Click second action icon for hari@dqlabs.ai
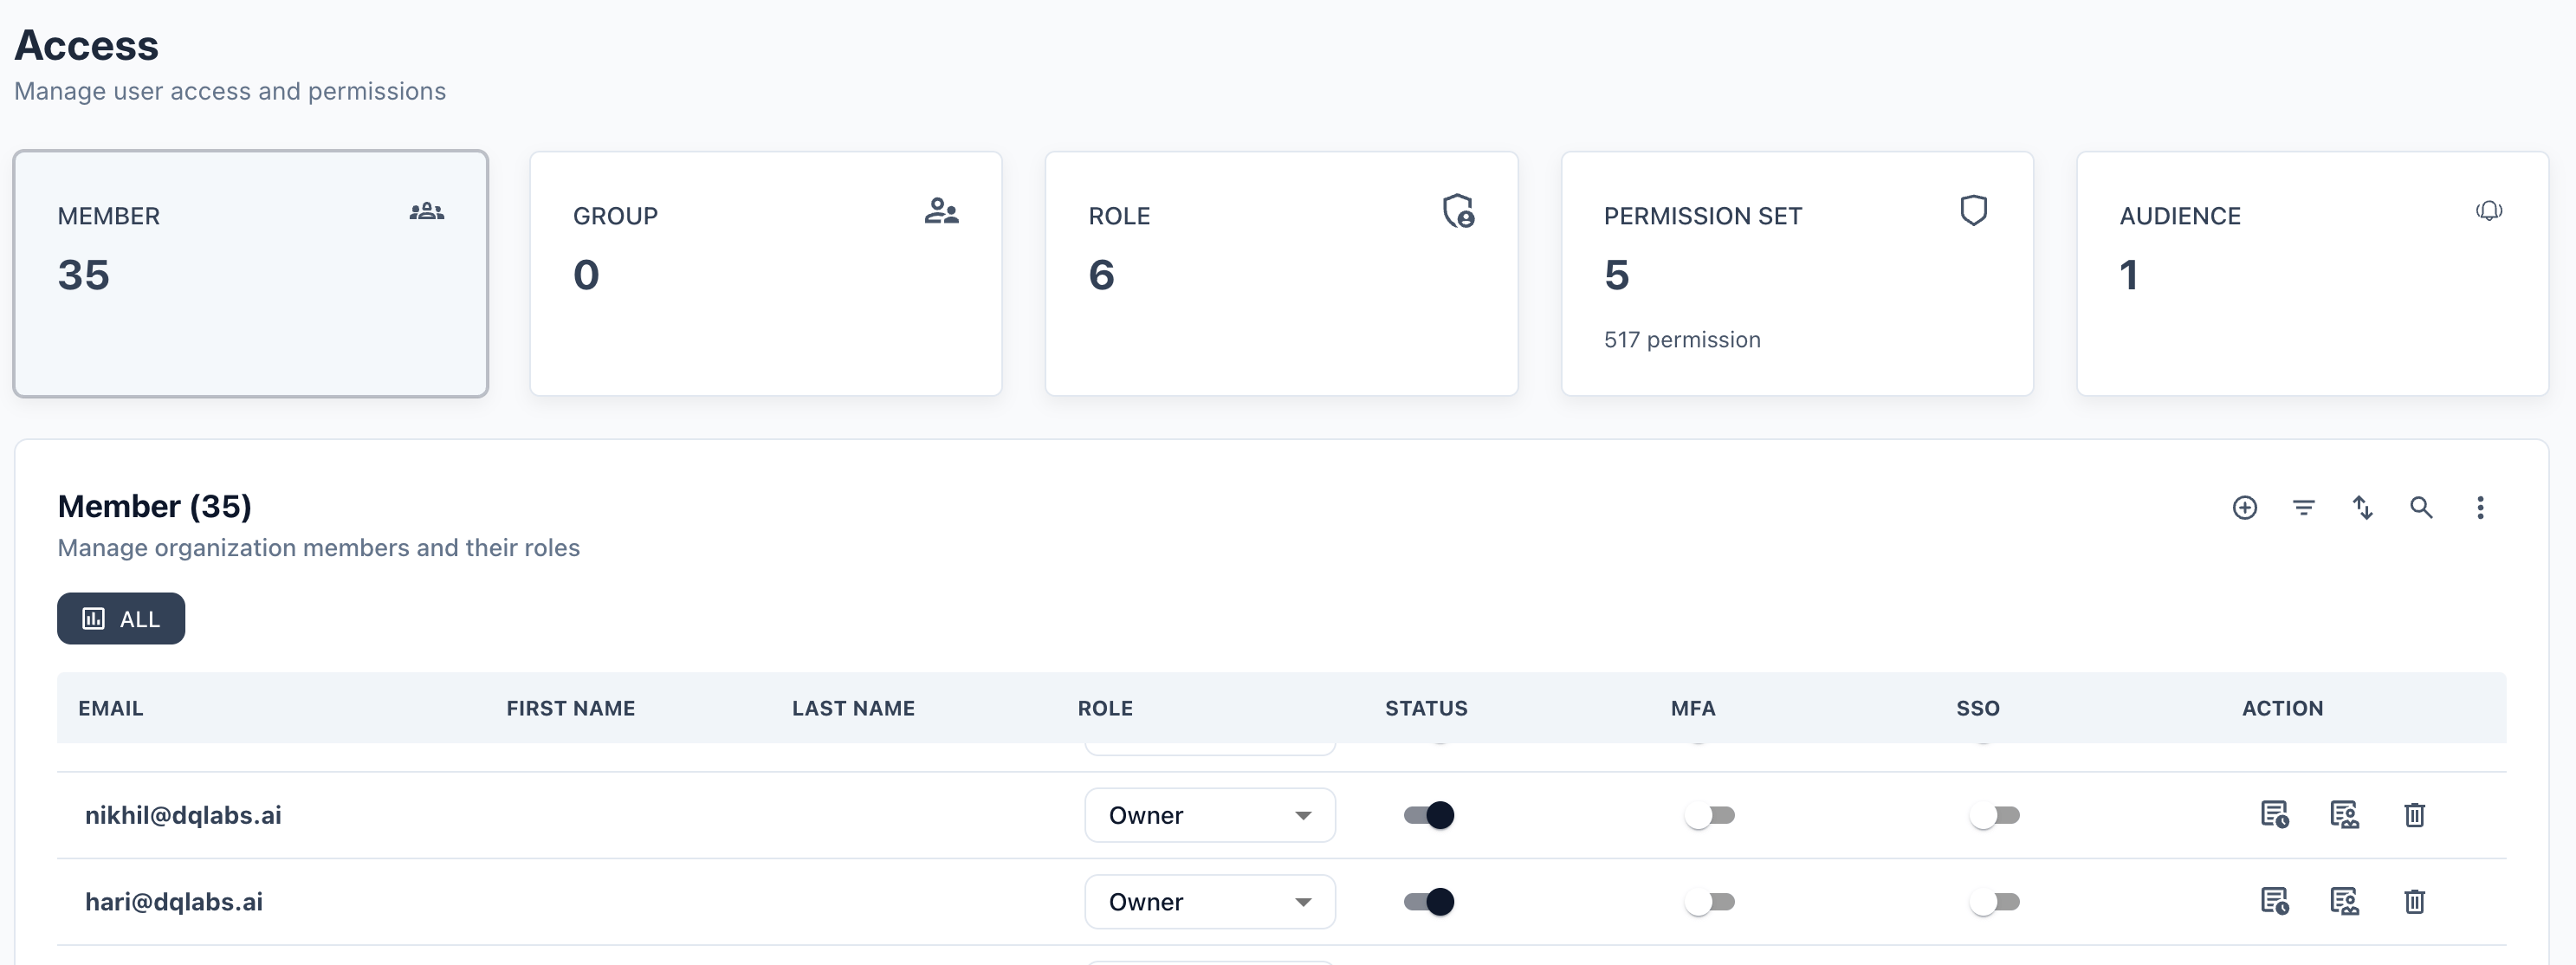Screen dimensions: 2576x965 click(2345, 902)
